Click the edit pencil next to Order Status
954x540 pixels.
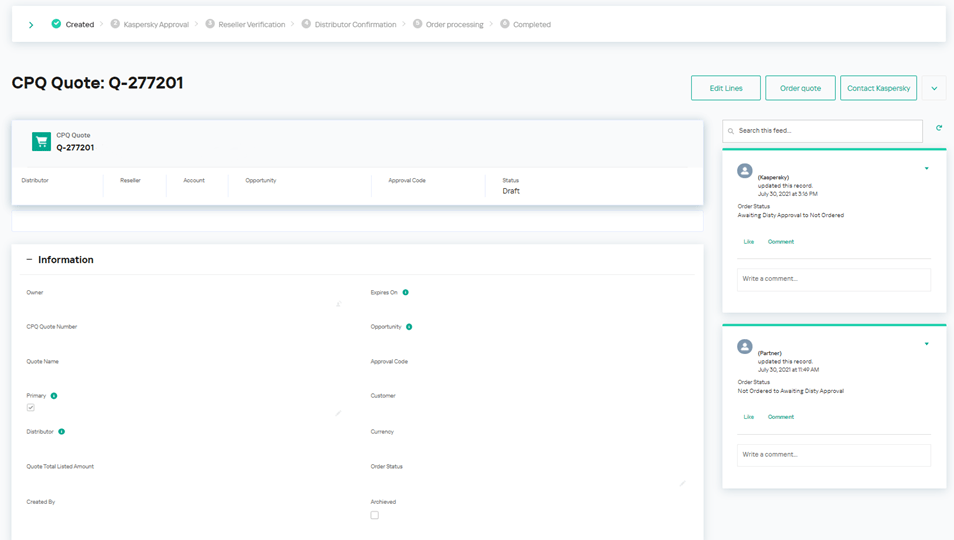point(682,483)
